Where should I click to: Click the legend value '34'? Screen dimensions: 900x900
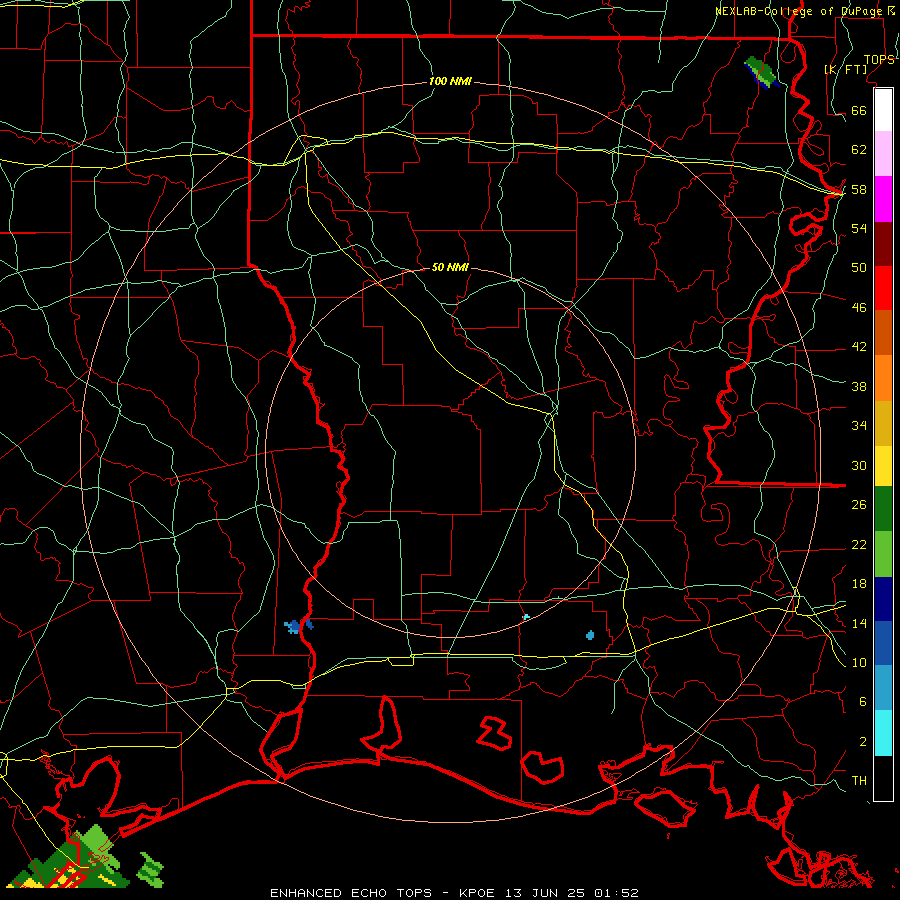[x=859, y=425]
